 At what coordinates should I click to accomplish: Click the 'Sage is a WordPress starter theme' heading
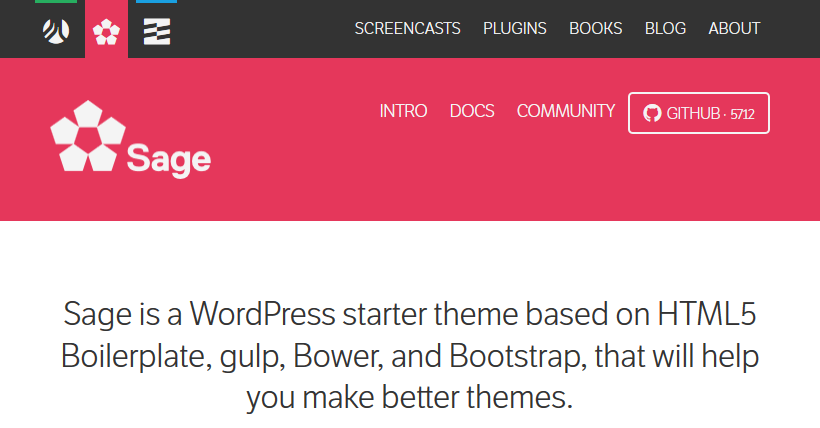tap(410, 356)
